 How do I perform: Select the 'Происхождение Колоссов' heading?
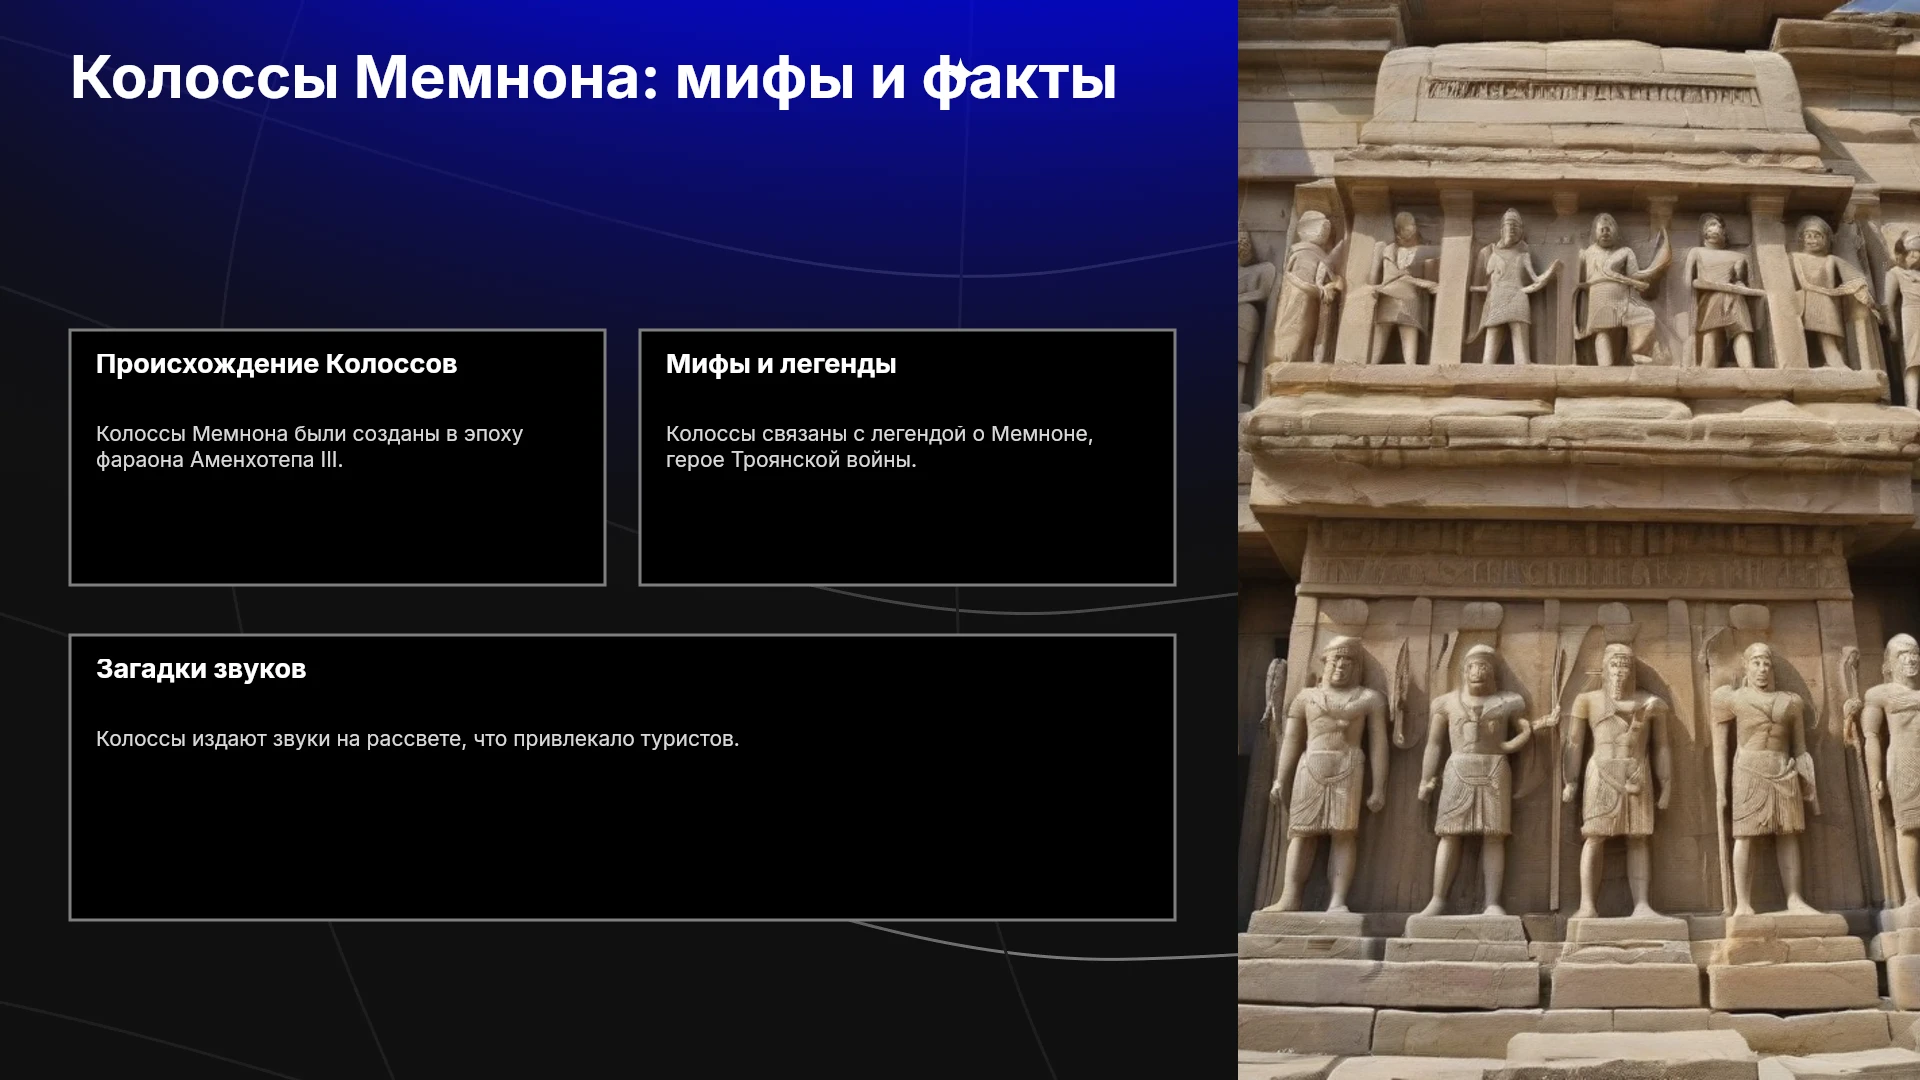(276, 364)
